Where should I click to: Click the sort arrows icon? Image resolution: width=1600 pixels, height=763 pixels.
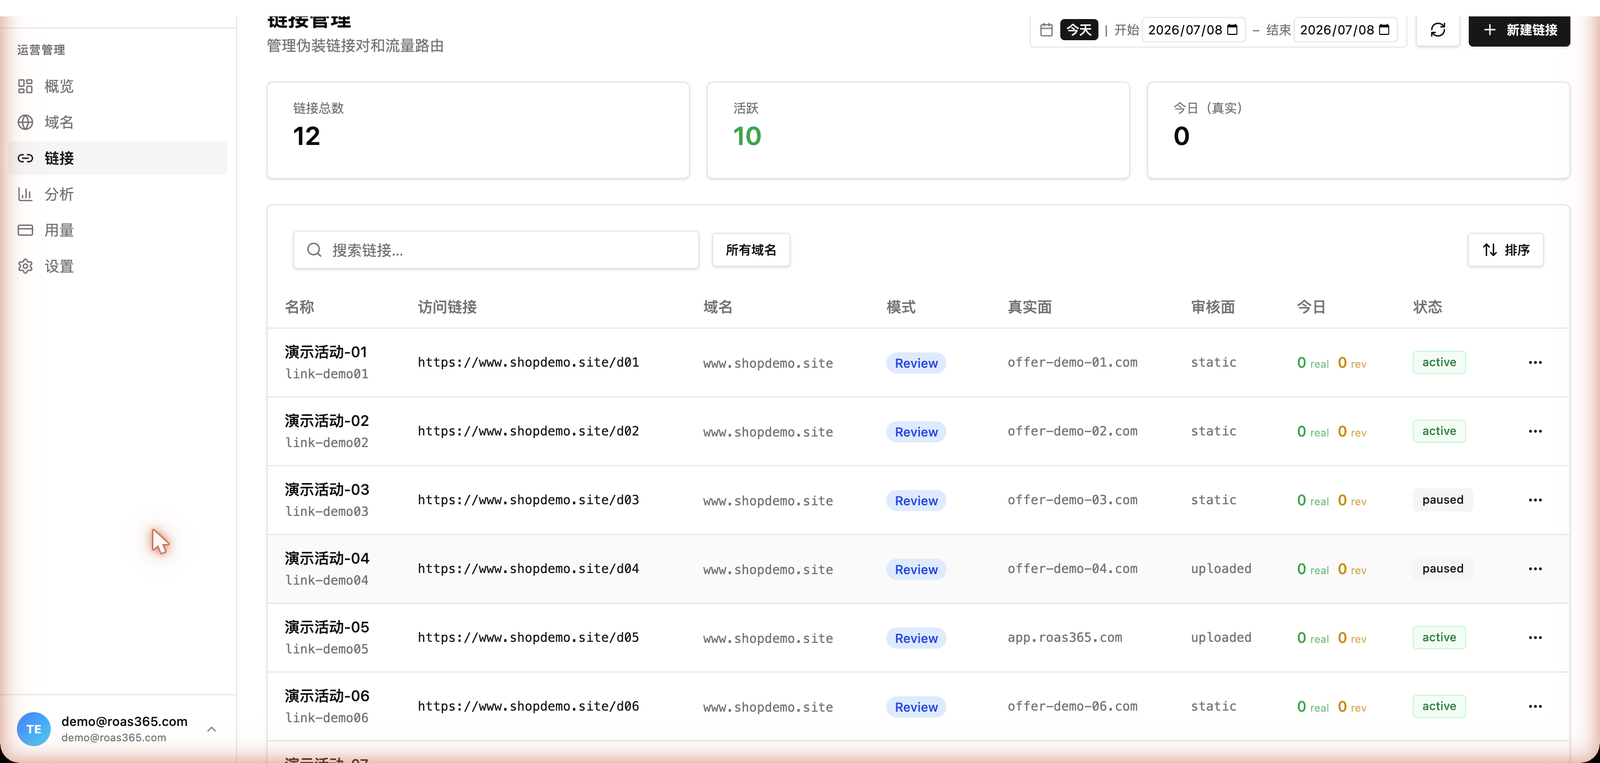coord(1490,250)
